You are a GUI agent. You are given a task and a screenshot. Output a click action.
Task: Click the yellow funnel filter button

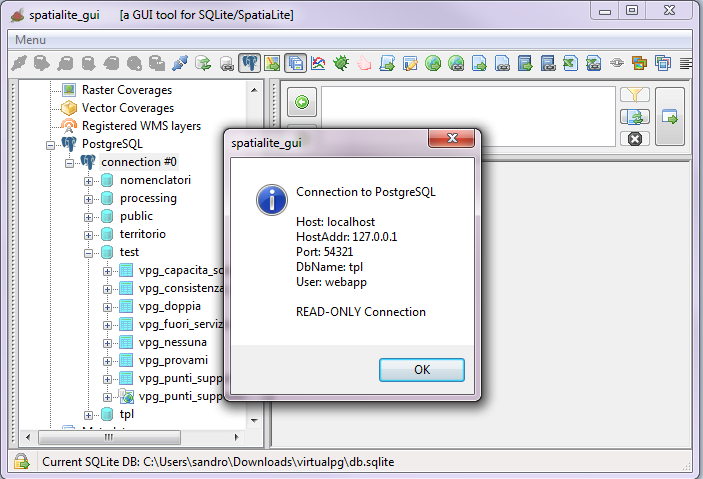(x=635, y=95)
